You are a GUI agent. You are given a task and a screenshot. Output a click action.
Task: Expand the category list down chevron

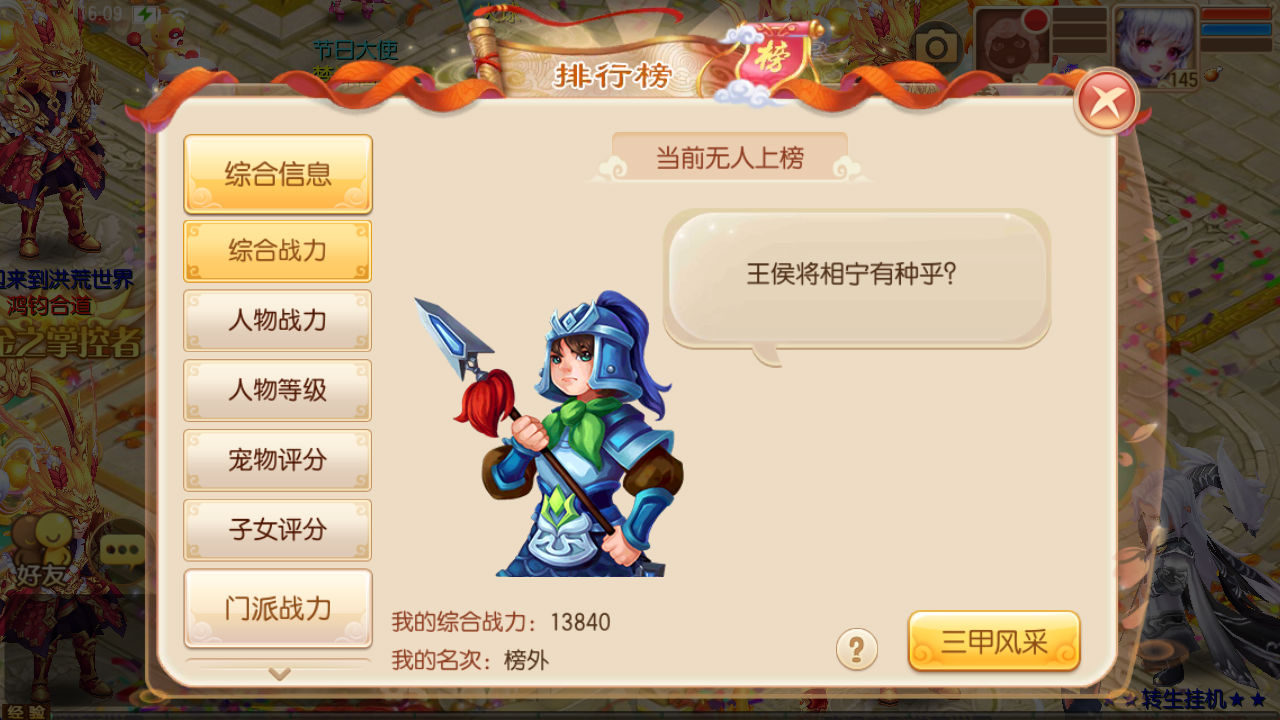point(279,675)
